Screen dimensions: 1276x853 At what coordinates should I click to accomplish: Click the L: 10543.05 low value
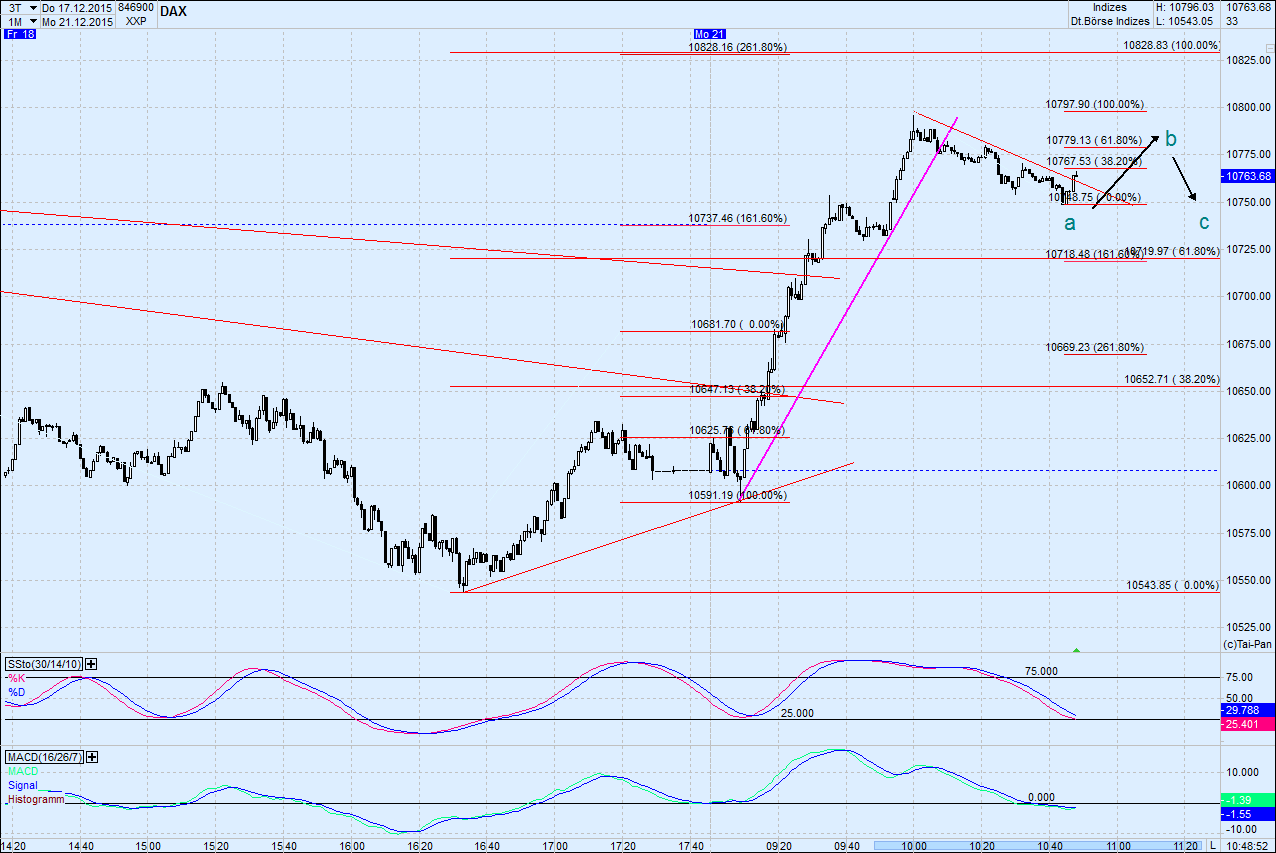pos(1185,20)
